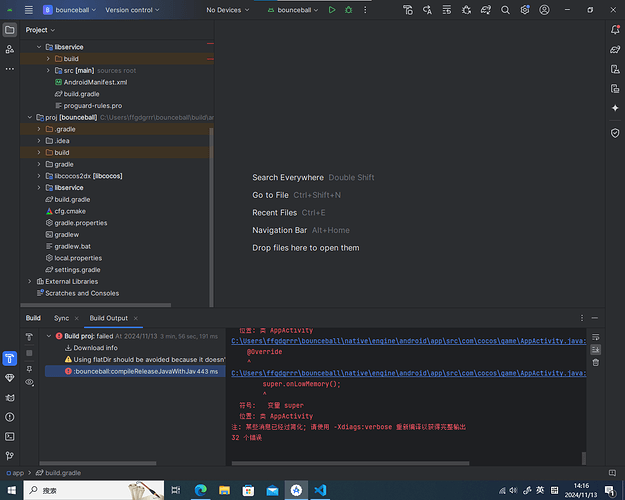Image resolution: width=625 pixels, height=500 pixels.
Task: Collapse the proj [bounceball] node
Action: point(29,117)
